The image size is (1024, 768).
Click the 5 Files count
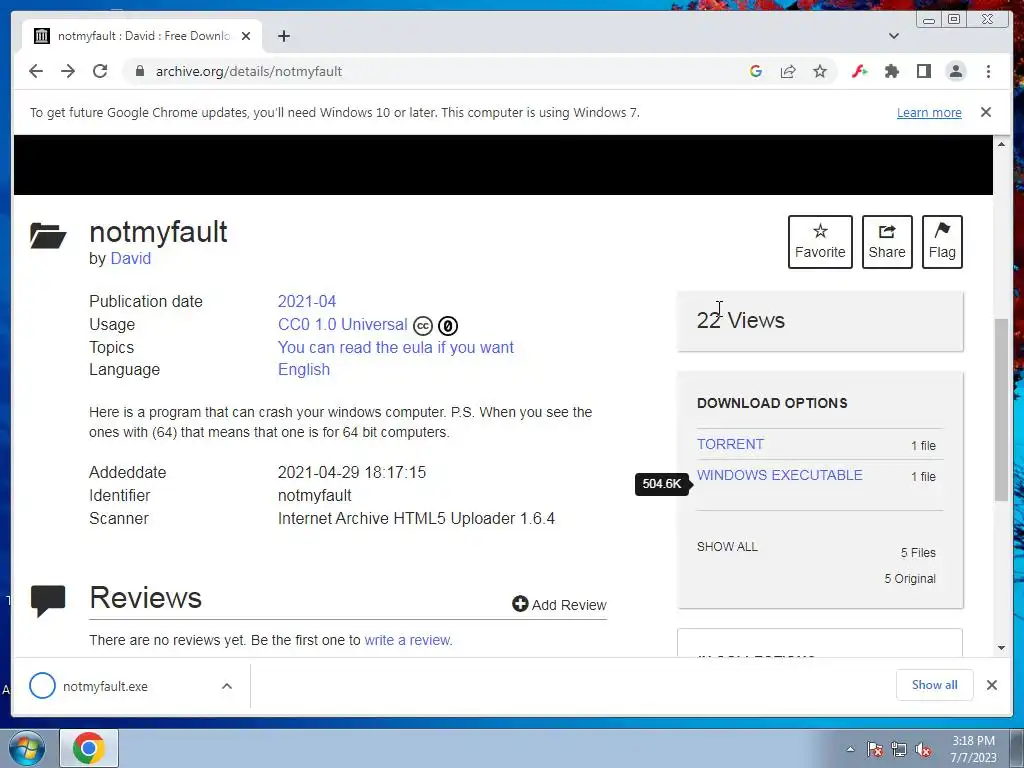[918, 552]
